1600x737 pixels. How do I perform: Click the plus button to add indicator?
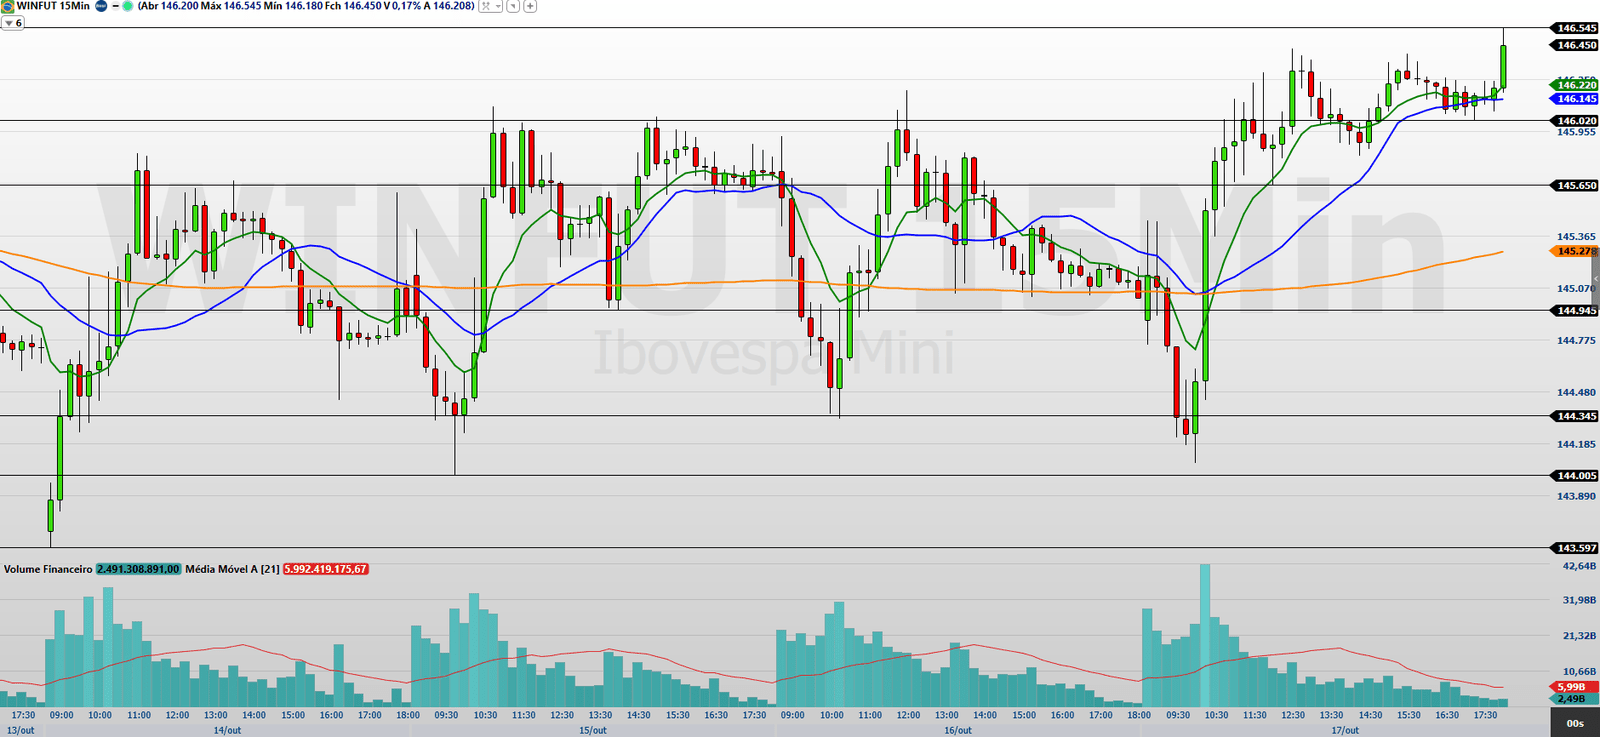(530, 6)
